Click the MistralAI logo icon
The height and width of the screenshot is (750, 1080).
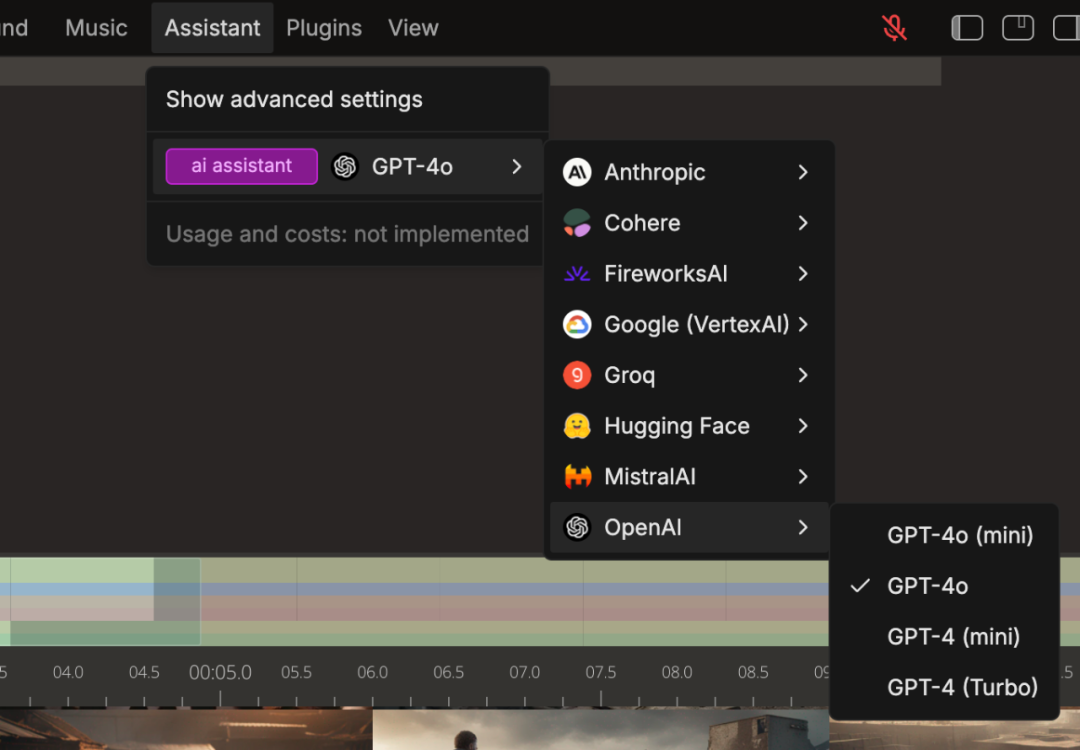tap(577, 477)
